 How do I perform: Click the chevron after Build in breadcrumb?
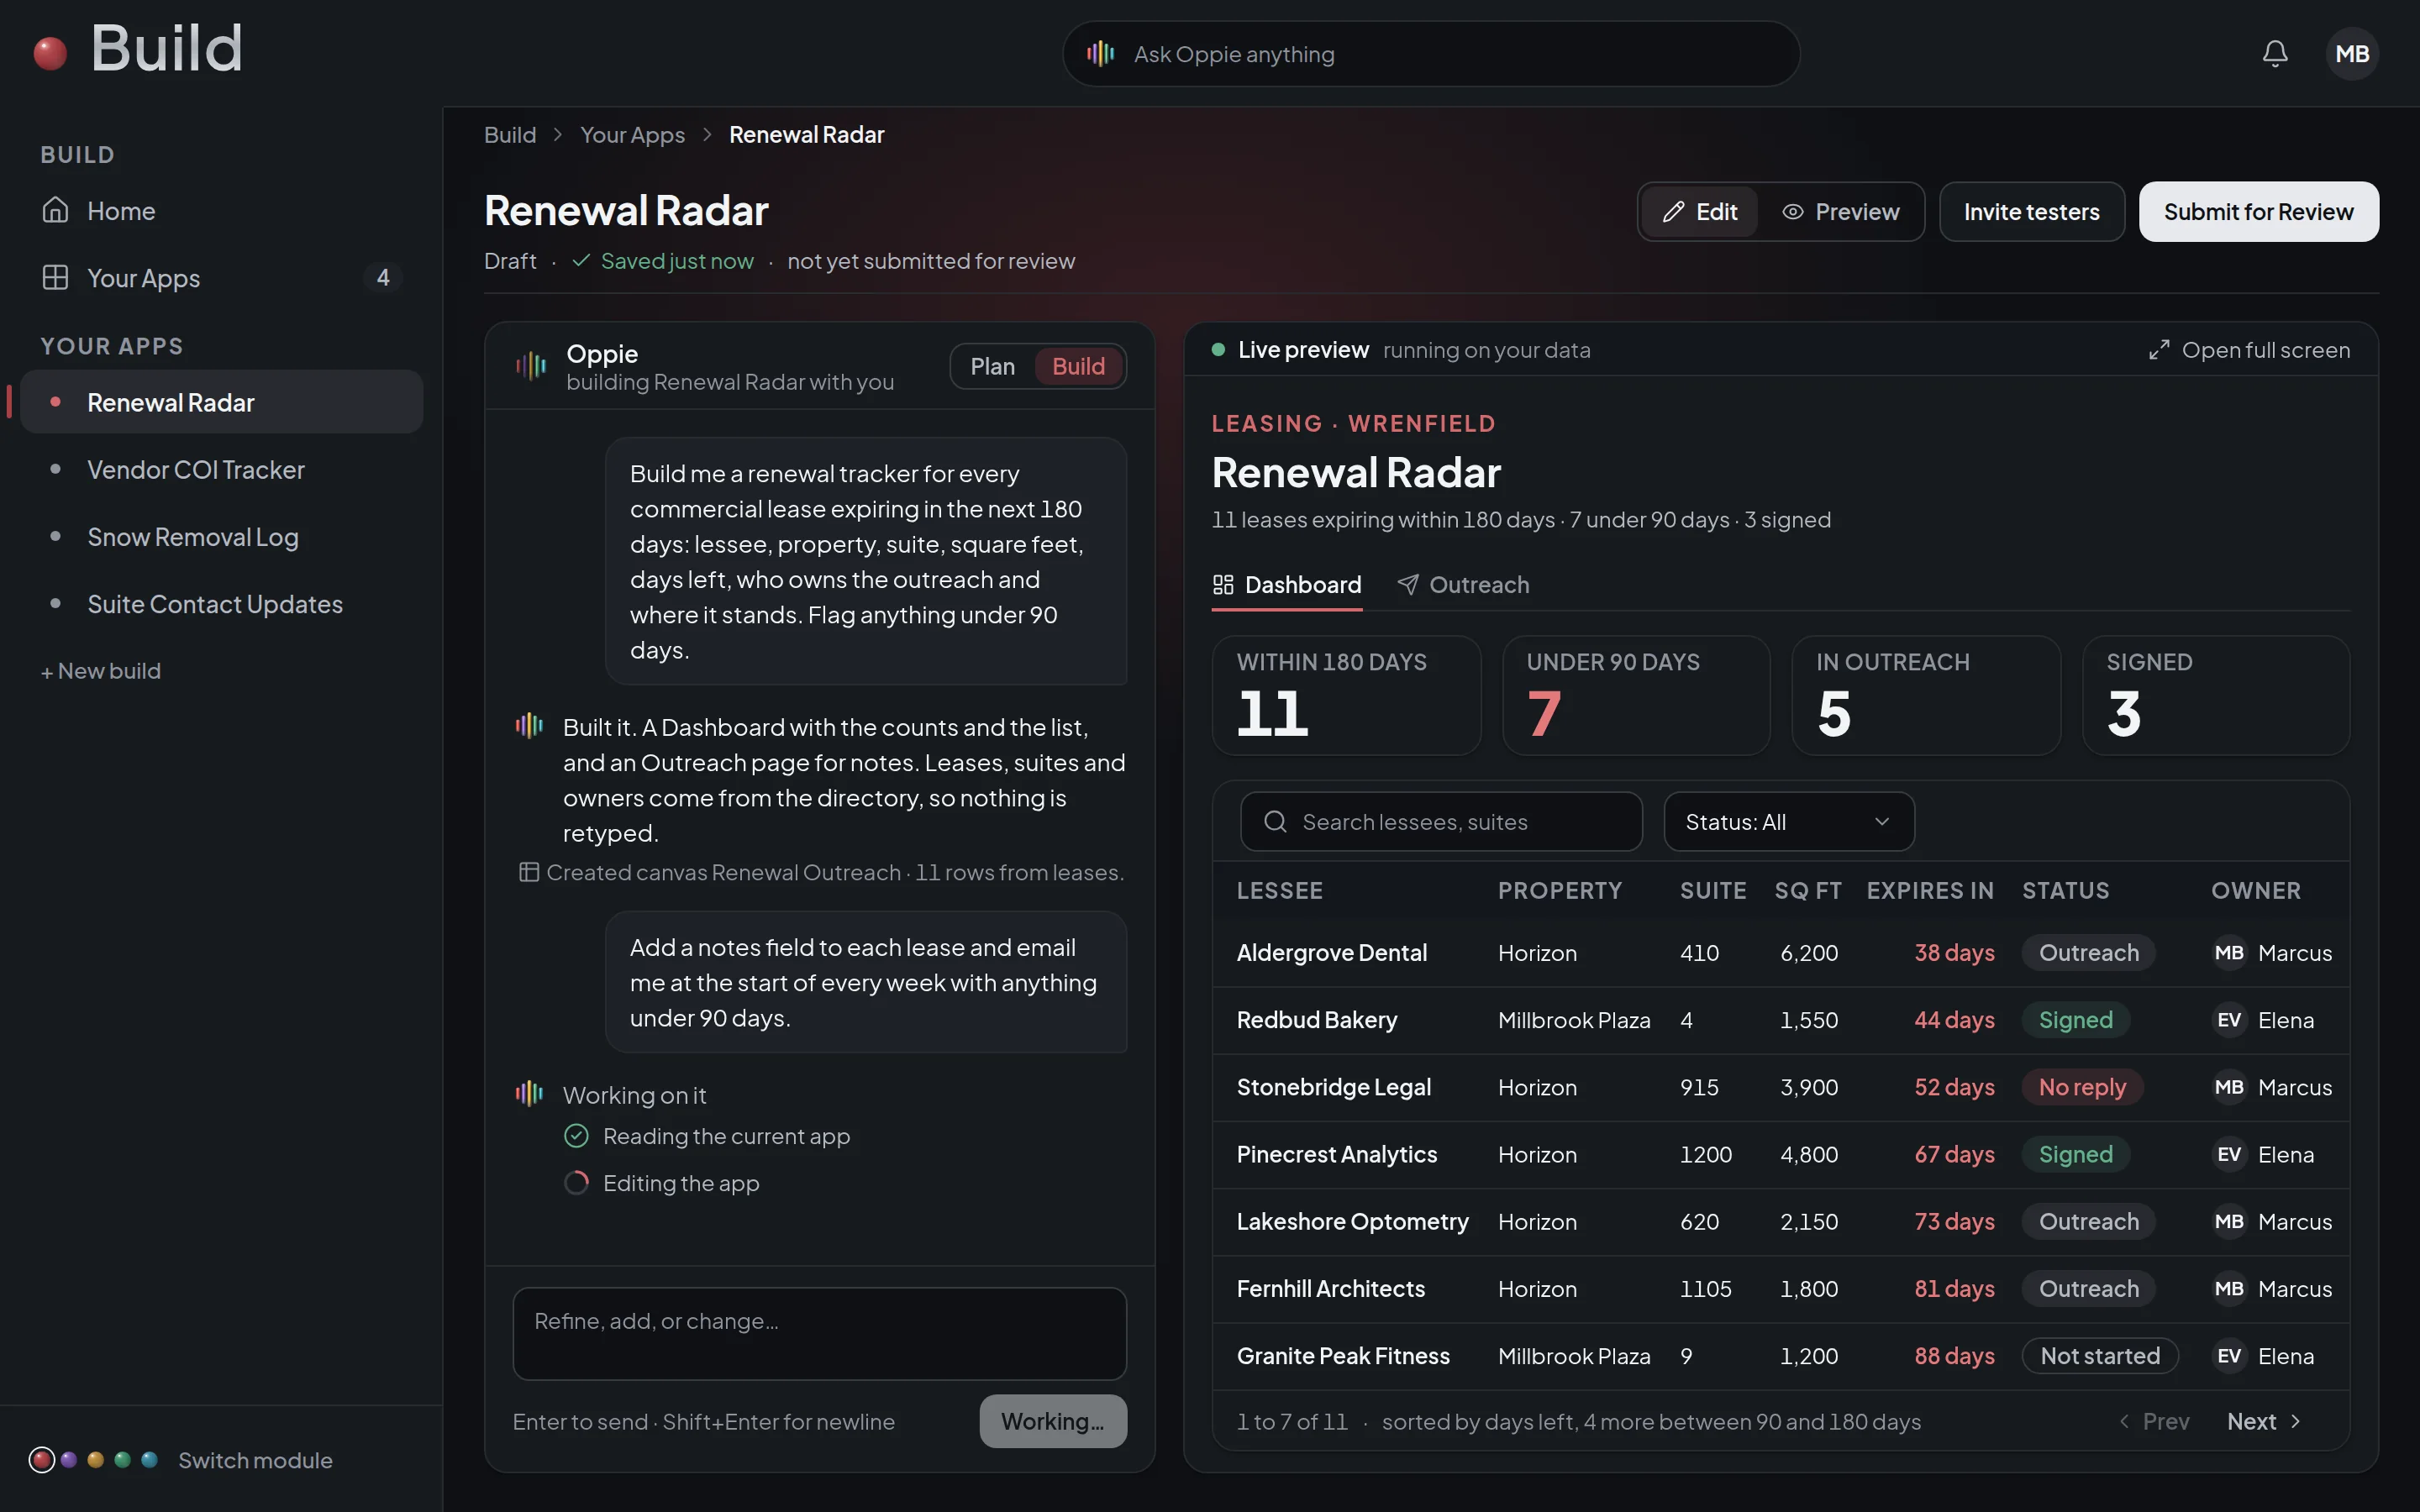point(558,135)
